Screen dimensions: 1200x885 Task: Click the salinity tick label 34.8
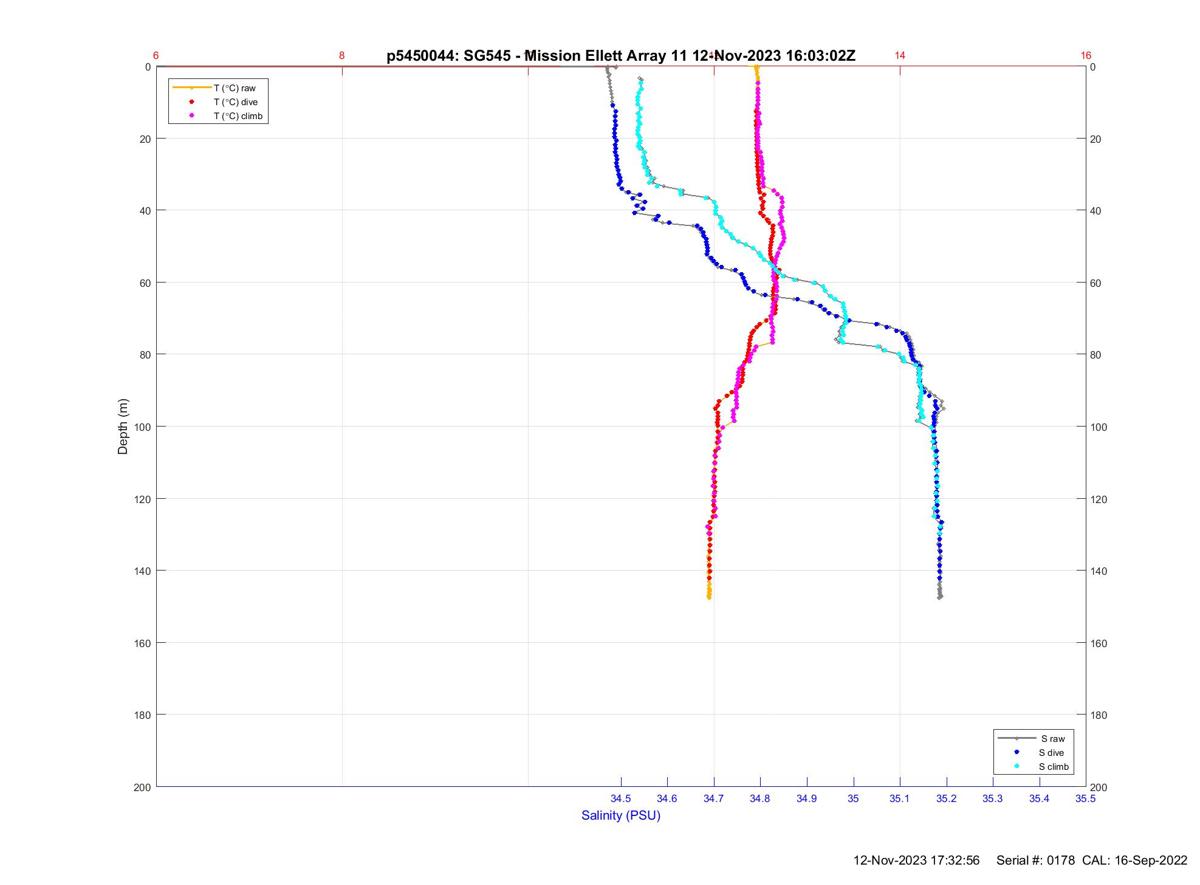pyautogui.click(x=760, y=799)
